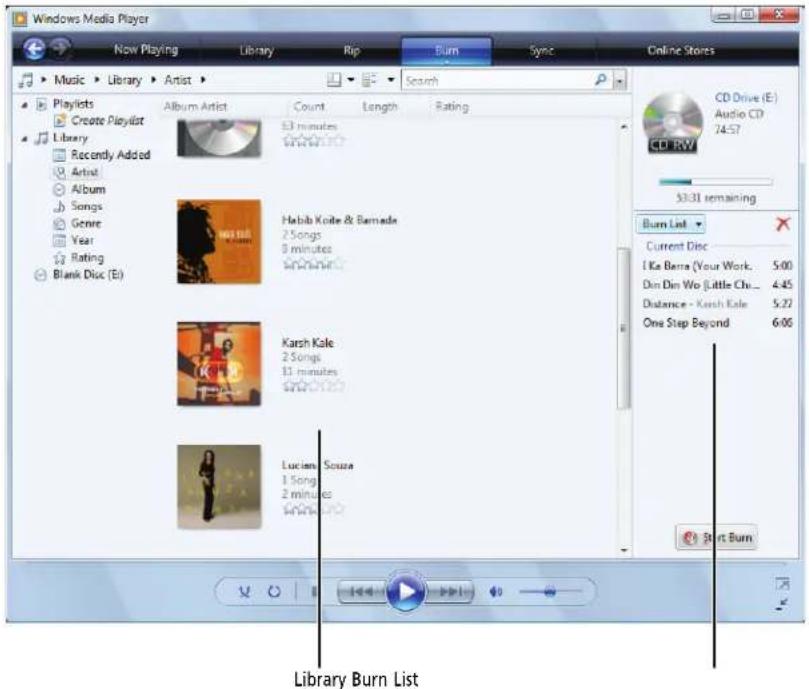Go back with the blue back arrow
Viewport: 809px width, 689px height.
[35, 50]
